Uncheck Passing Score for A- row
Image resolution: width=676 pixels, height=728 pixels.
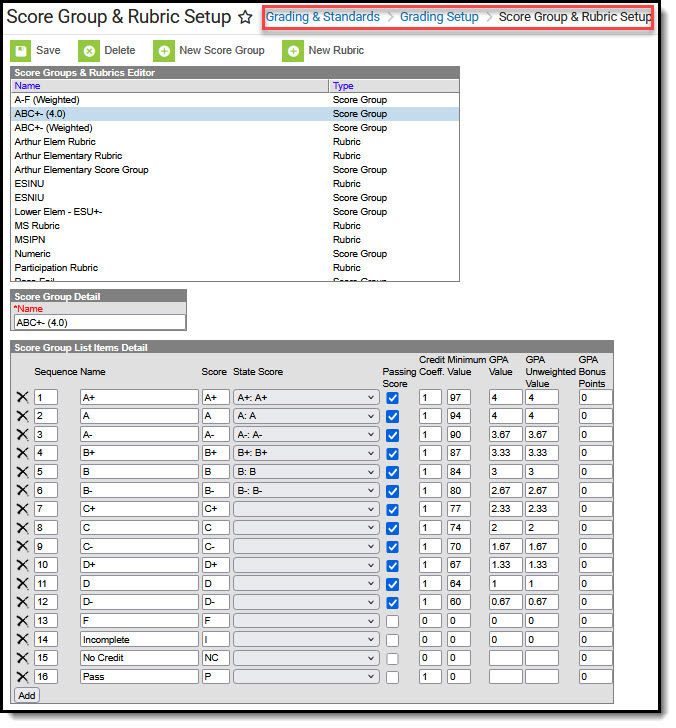[392, 436]
